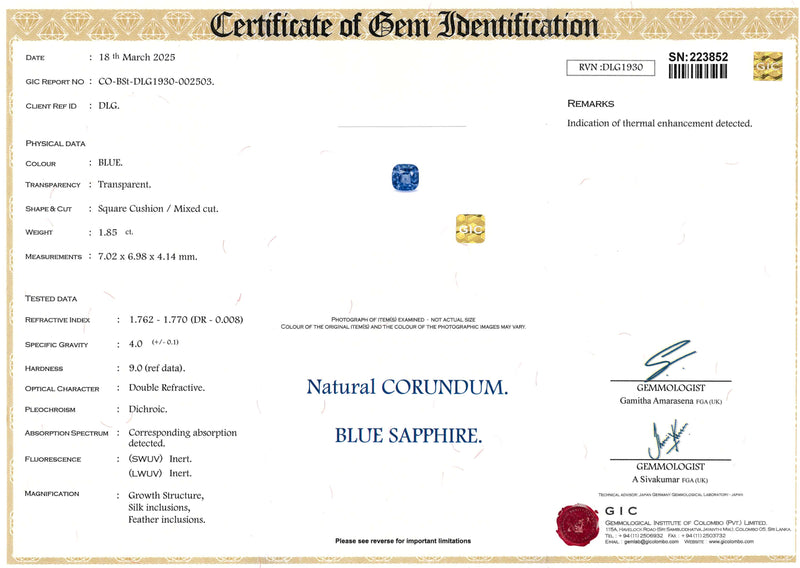The image size is (800, 568).
Task: Click the transparency value Transparent
Action: tap(124, 185)
